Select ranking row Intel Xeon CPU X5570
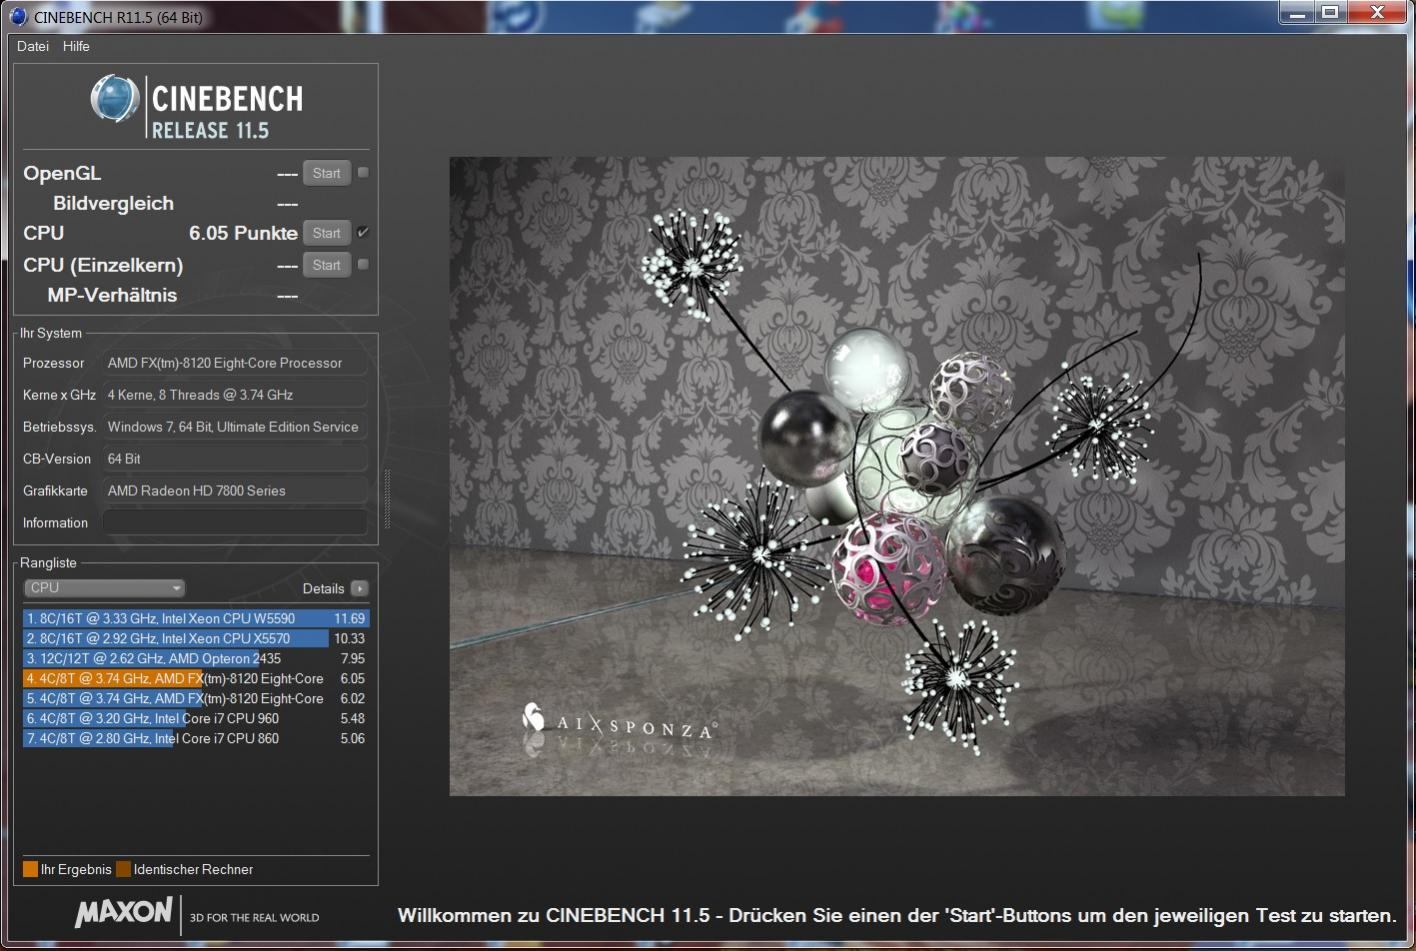The height and width of the screenshot is (951, 1416). click(196, 638)
